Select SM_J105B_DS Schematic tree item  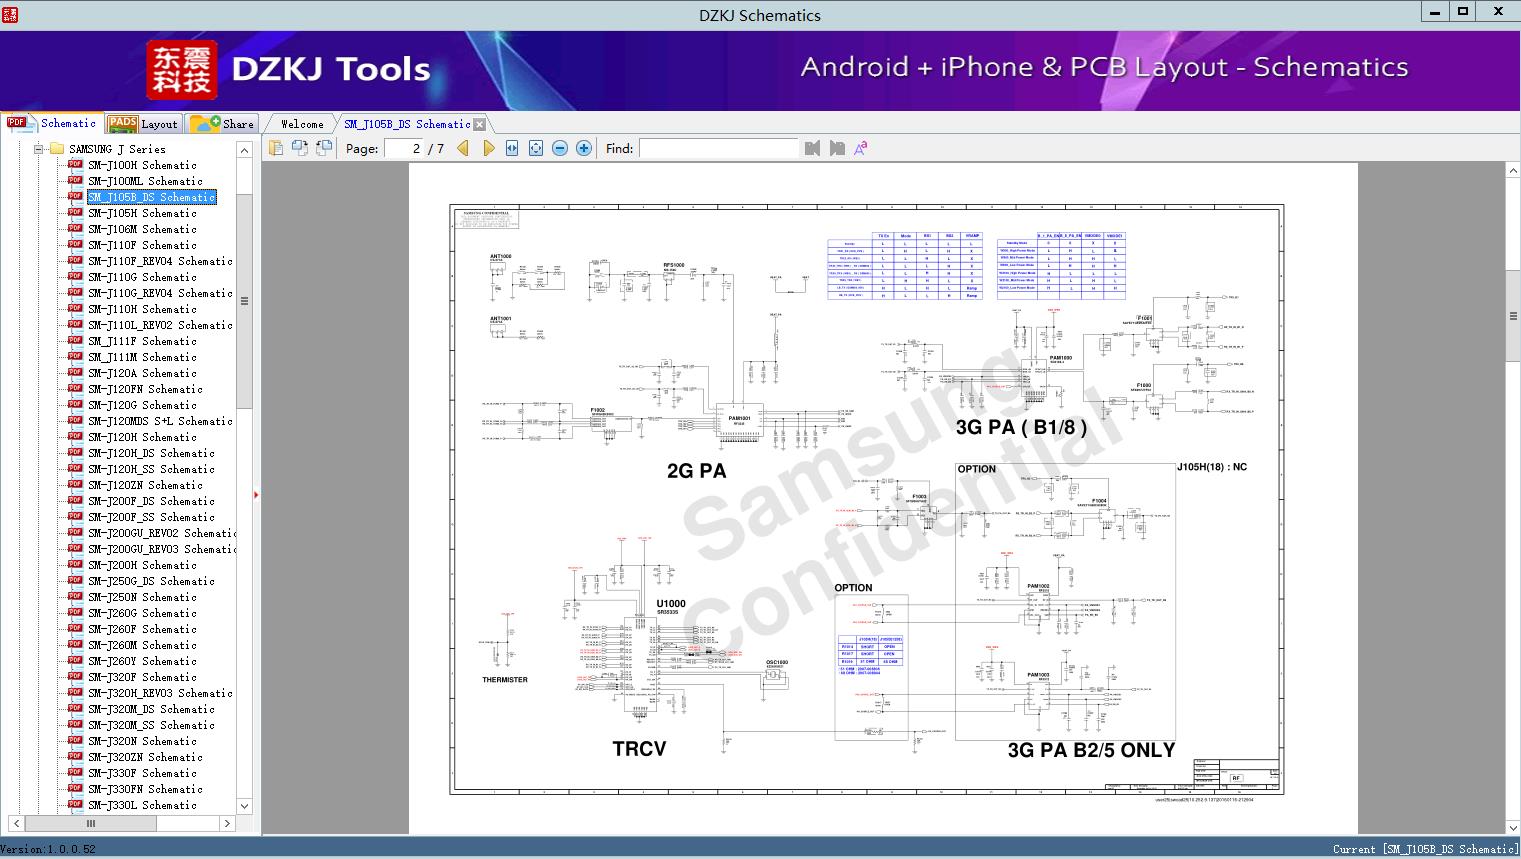[152, 197]
